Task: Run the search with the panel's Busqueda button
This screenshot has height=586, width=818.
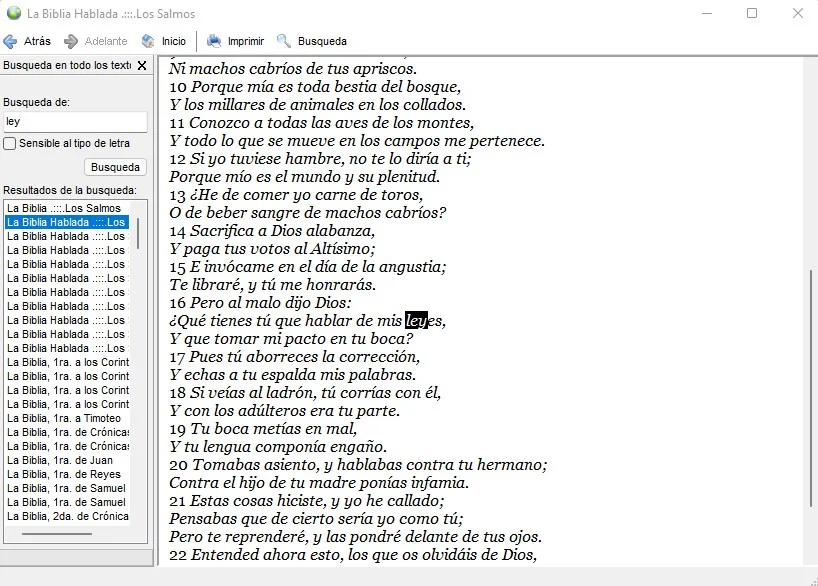Action: click(115, 167)
